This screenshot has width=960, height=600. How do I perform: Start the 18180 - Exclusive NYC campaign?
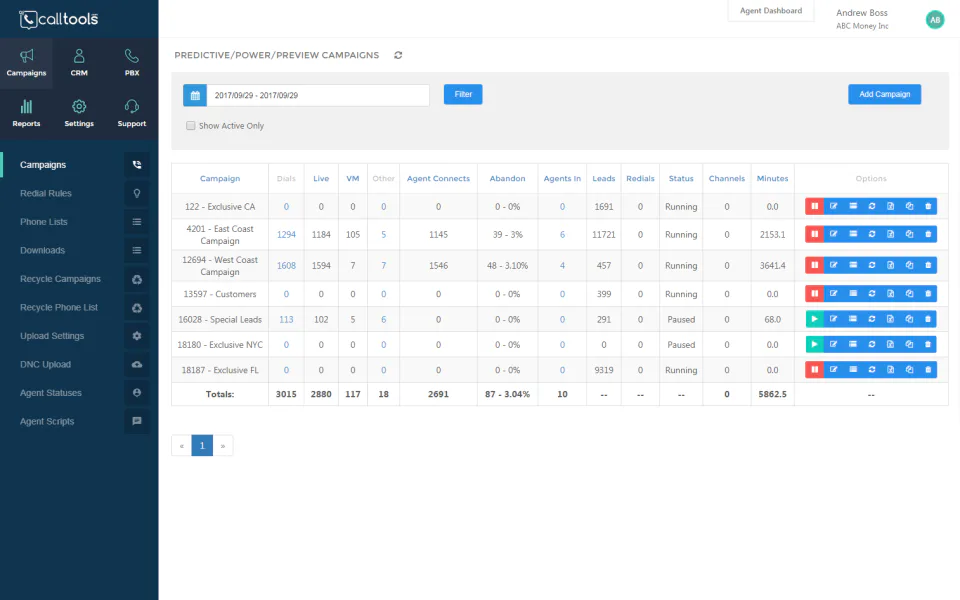[814, 345]
